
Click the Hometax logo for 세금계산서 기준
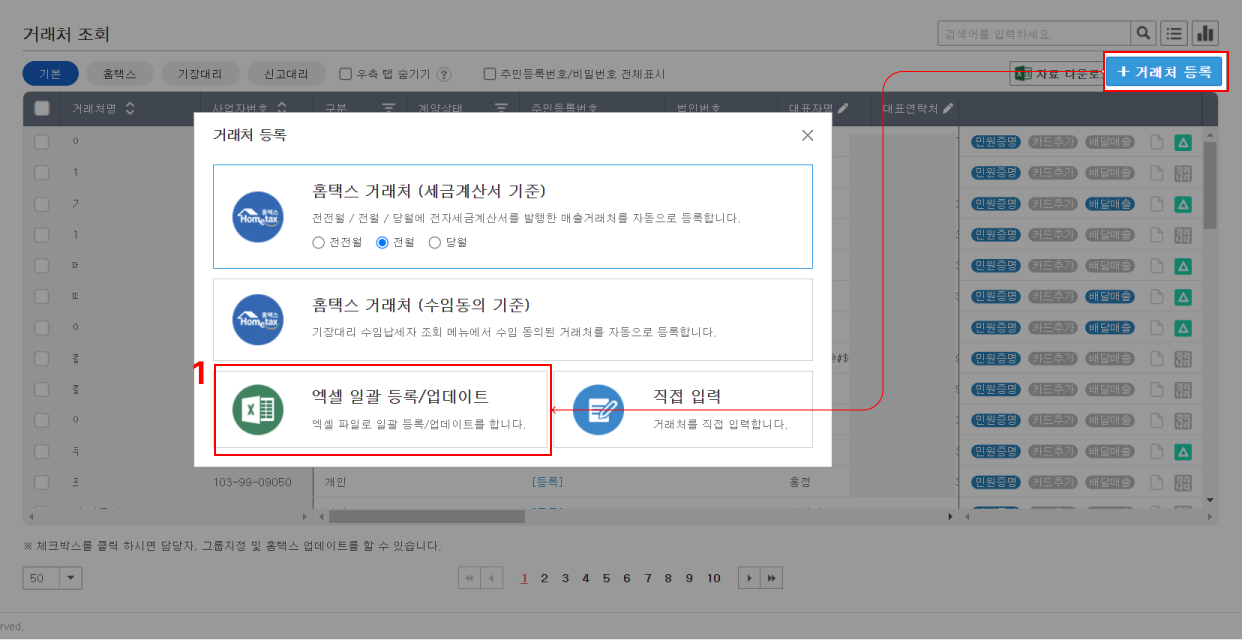coord(258,216)
